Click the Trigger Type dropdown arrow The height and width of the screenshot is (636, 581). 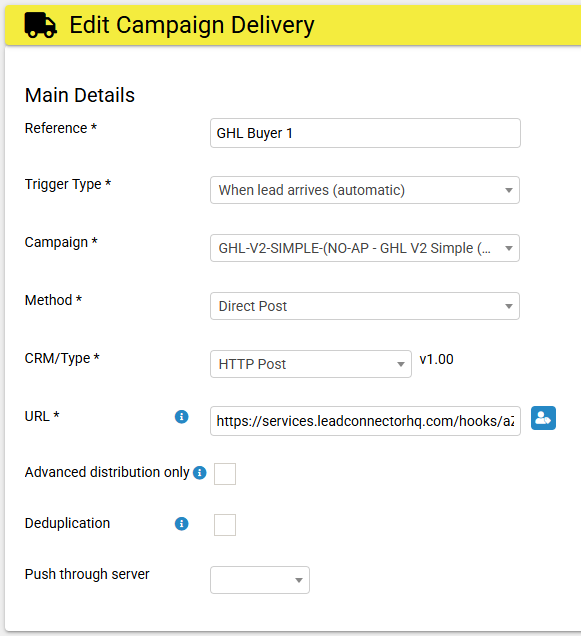click(509, 190)
